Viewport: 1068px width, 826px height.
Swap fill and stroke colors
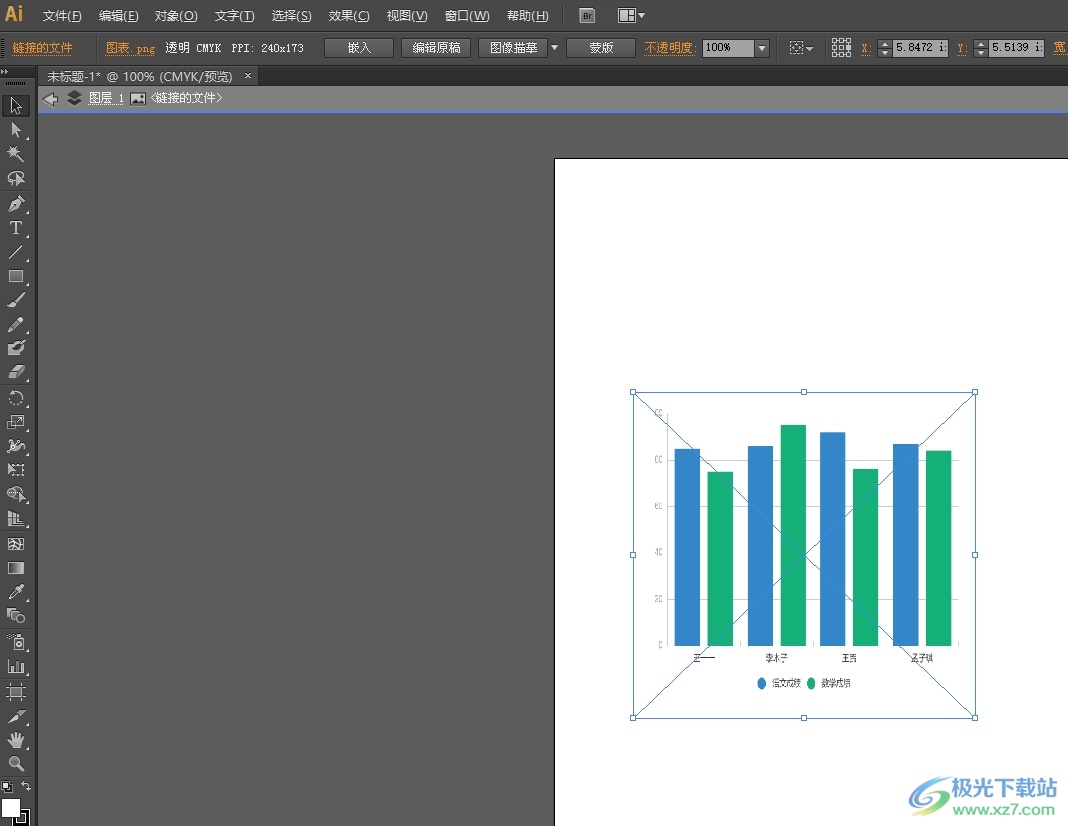[x=26, y=787]
